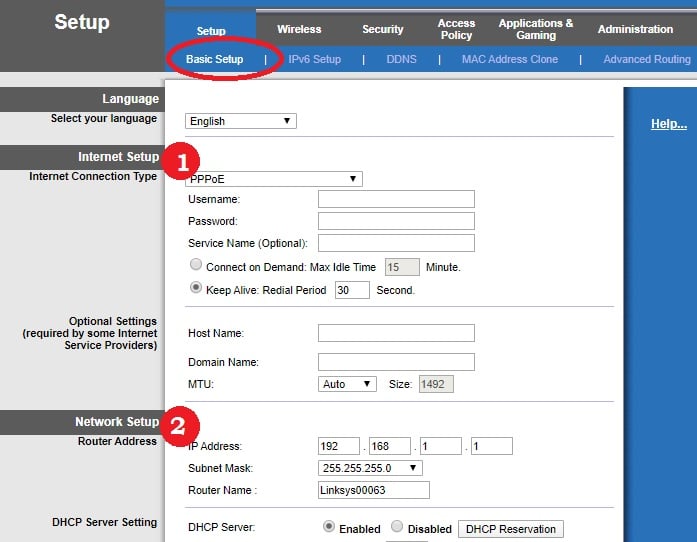Select Keep Alive radio button
Image resolution: width=697 pixels, height=542 pixels.
[x=196, y=289]
